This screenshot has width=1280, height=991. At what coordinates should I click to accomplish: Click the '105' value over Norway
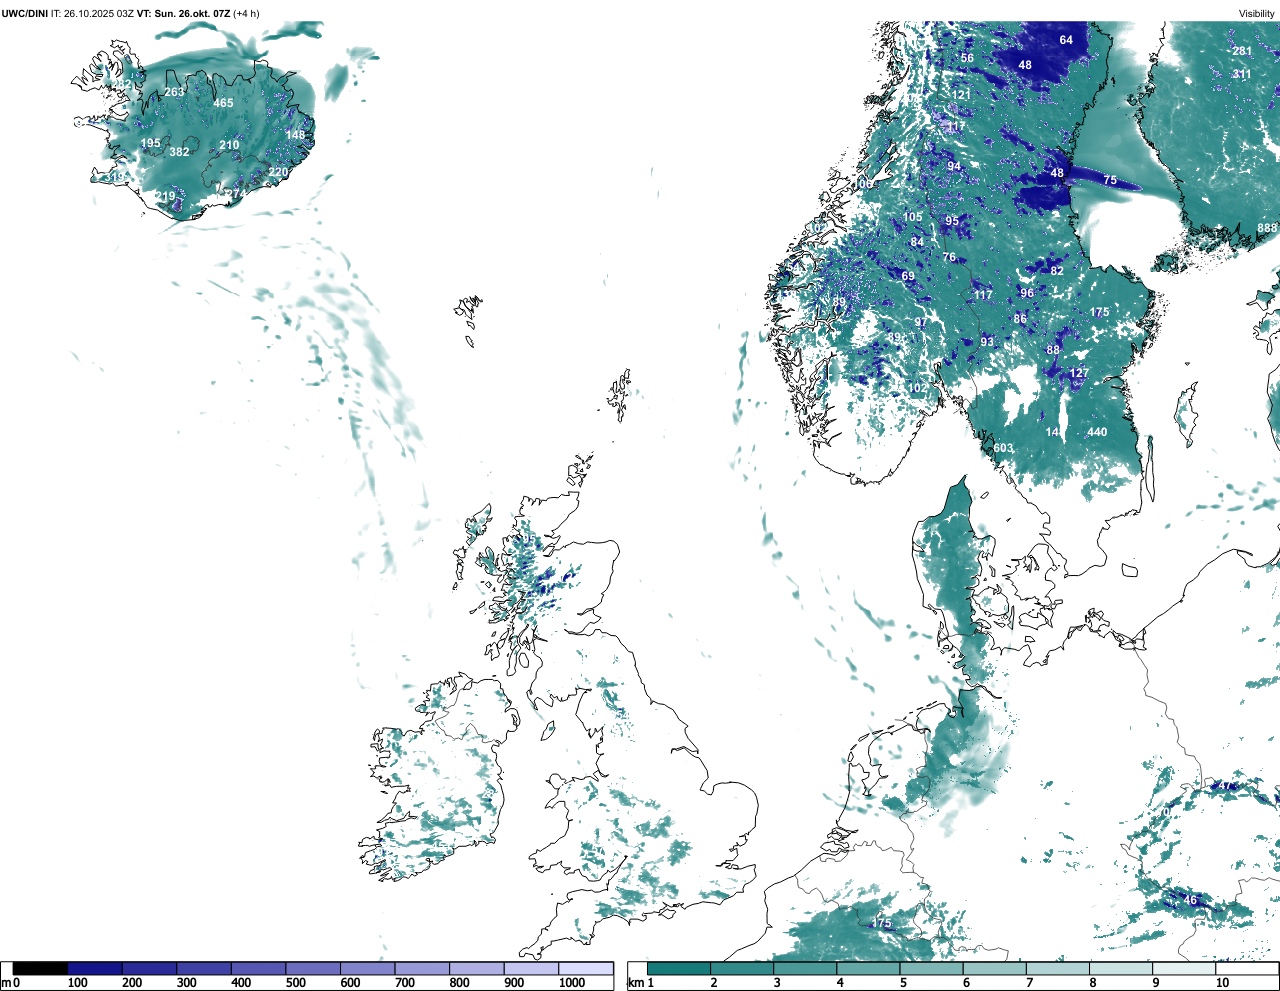(913, 217)
